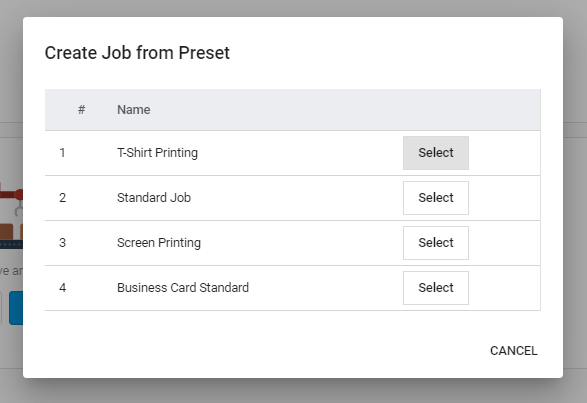This screenshot has width=587, height=403.
Task: Click row number 3 in the table
Action: click(x=62, y=243)
